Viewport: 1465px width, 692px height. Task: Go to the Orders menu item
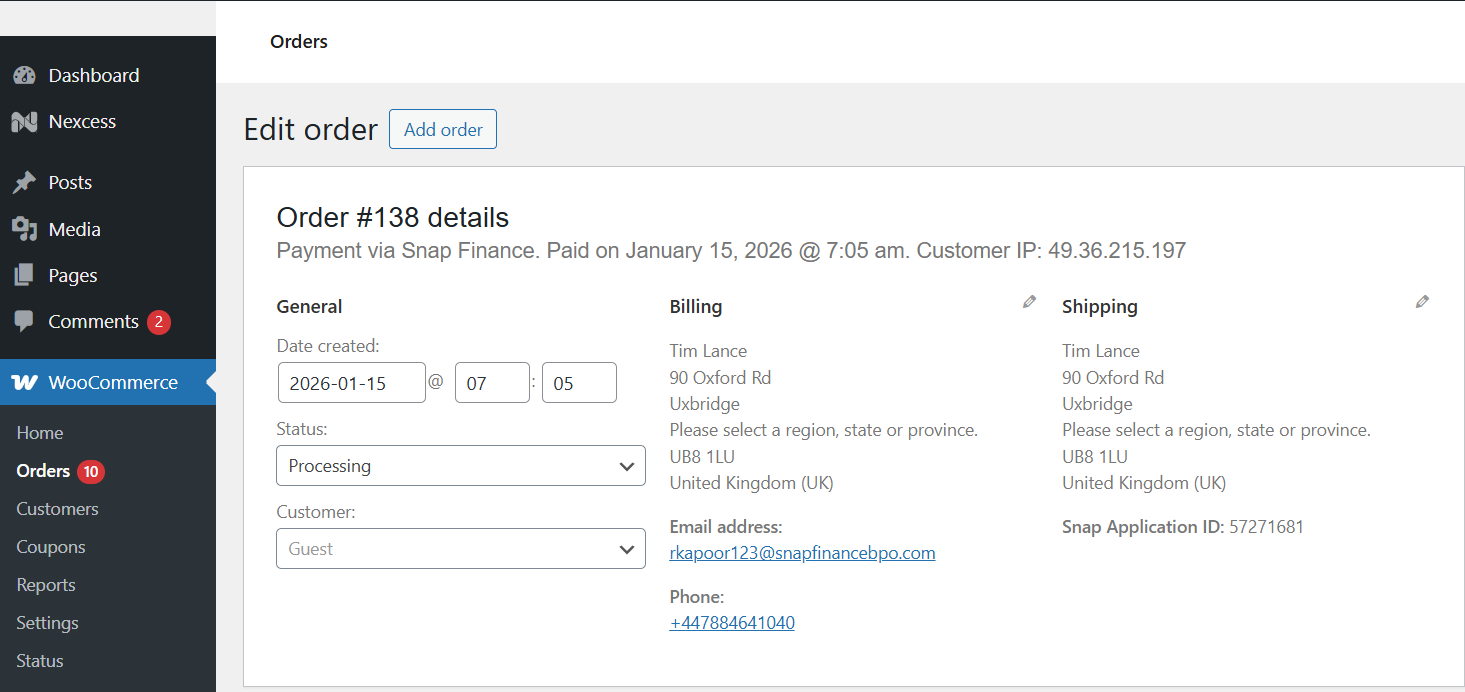[x=42, y=471]
